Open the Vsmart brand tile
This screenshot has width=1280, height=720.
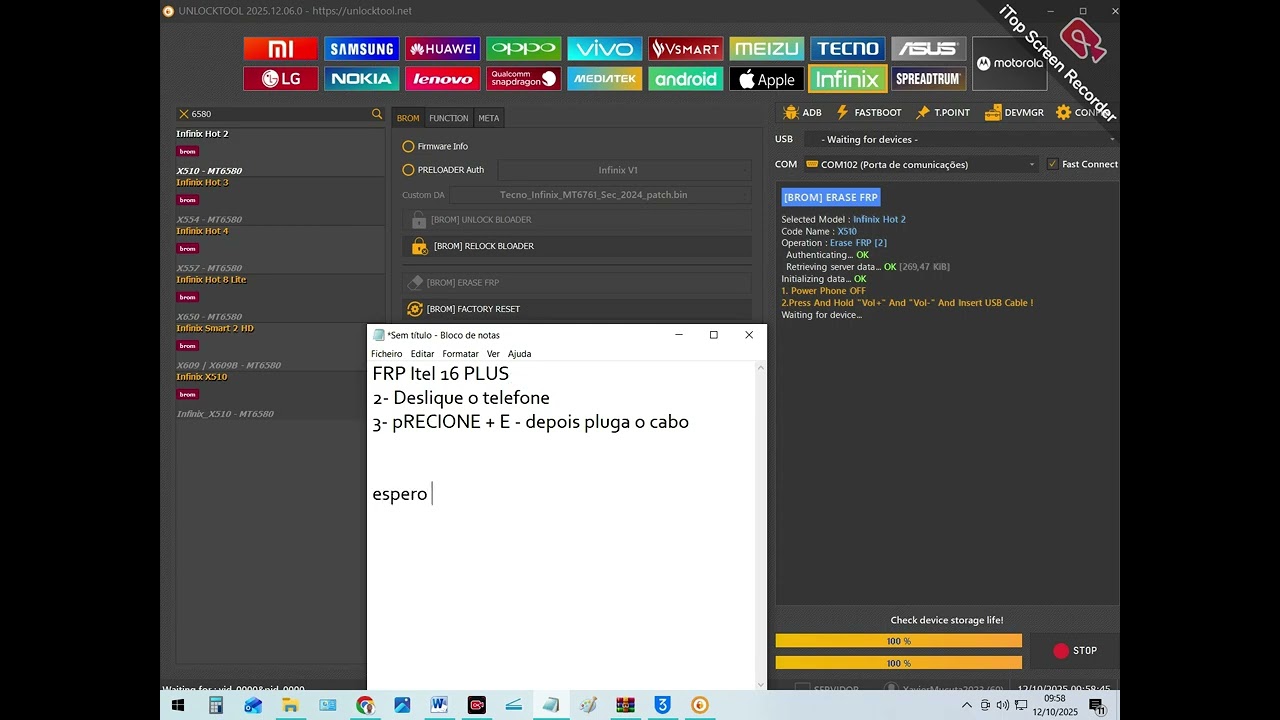point(686,49)
